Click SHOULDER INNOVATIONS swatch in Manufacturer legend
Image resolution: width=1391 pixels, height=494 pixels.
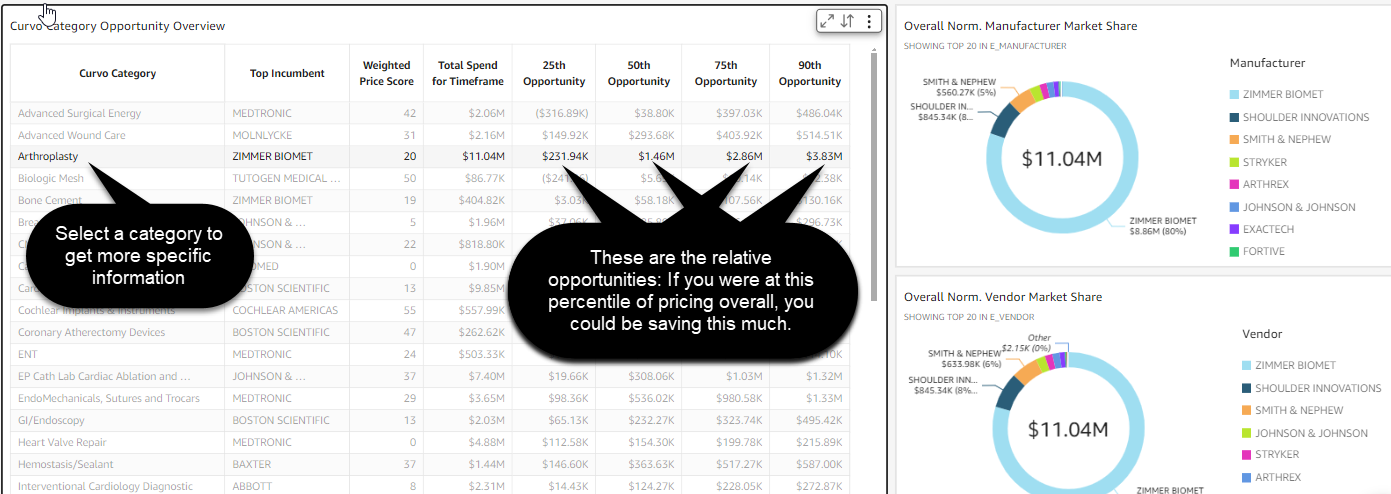click(1235, 117)
